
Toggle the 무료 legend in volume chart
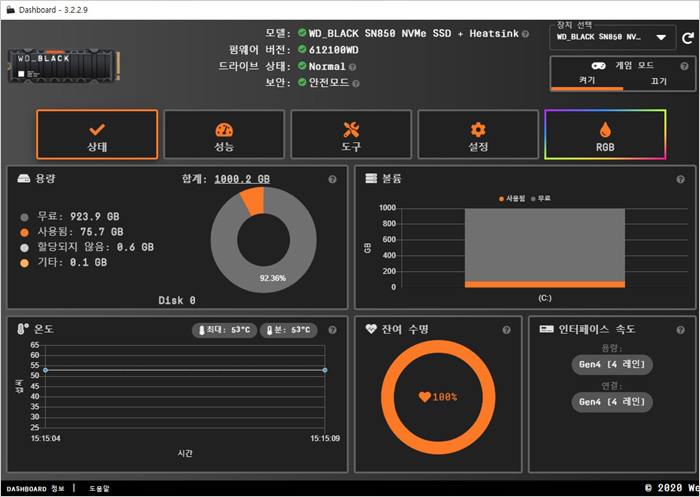coord(541,199)
